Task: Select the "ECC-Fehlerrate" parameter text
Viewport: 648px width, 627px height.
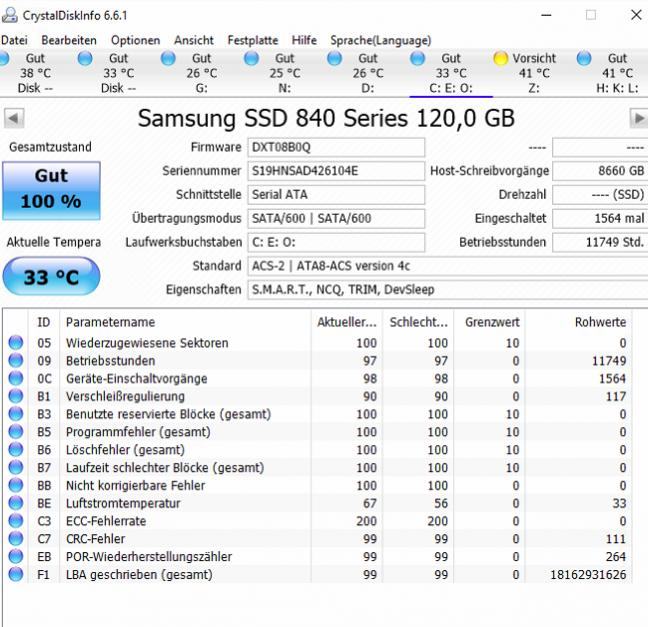Action: [106, 521]
